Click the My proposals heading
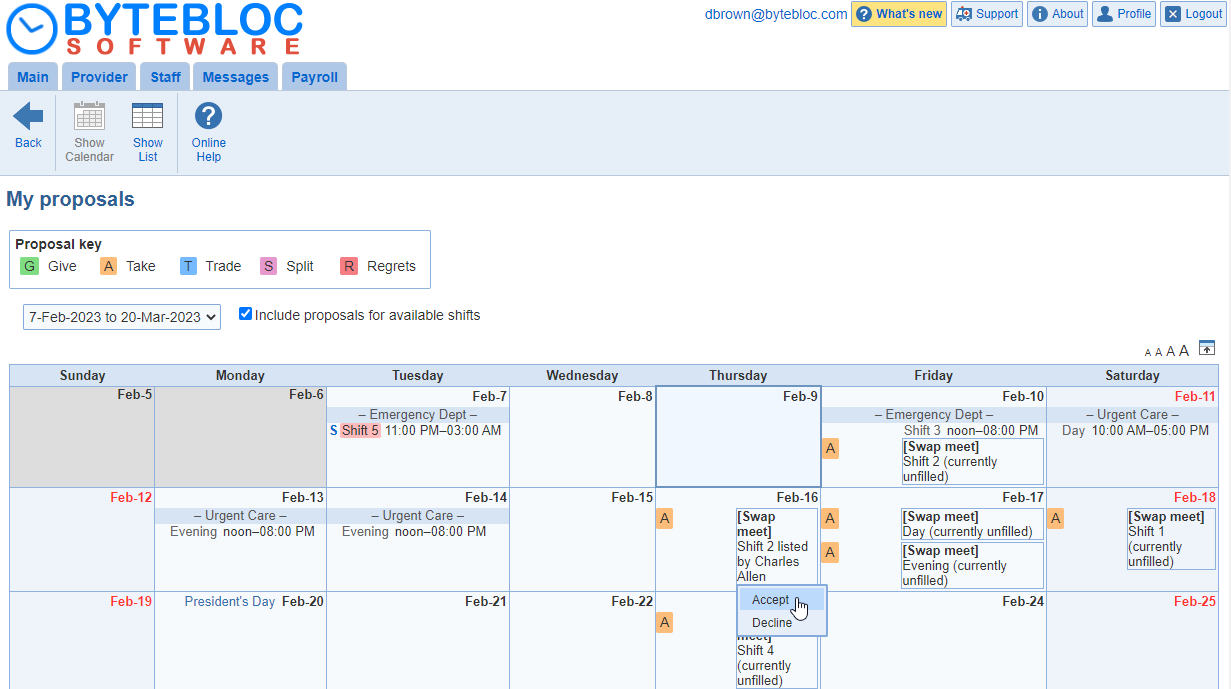The height and width of the screenshot is (689, 1231). point(70,199)
